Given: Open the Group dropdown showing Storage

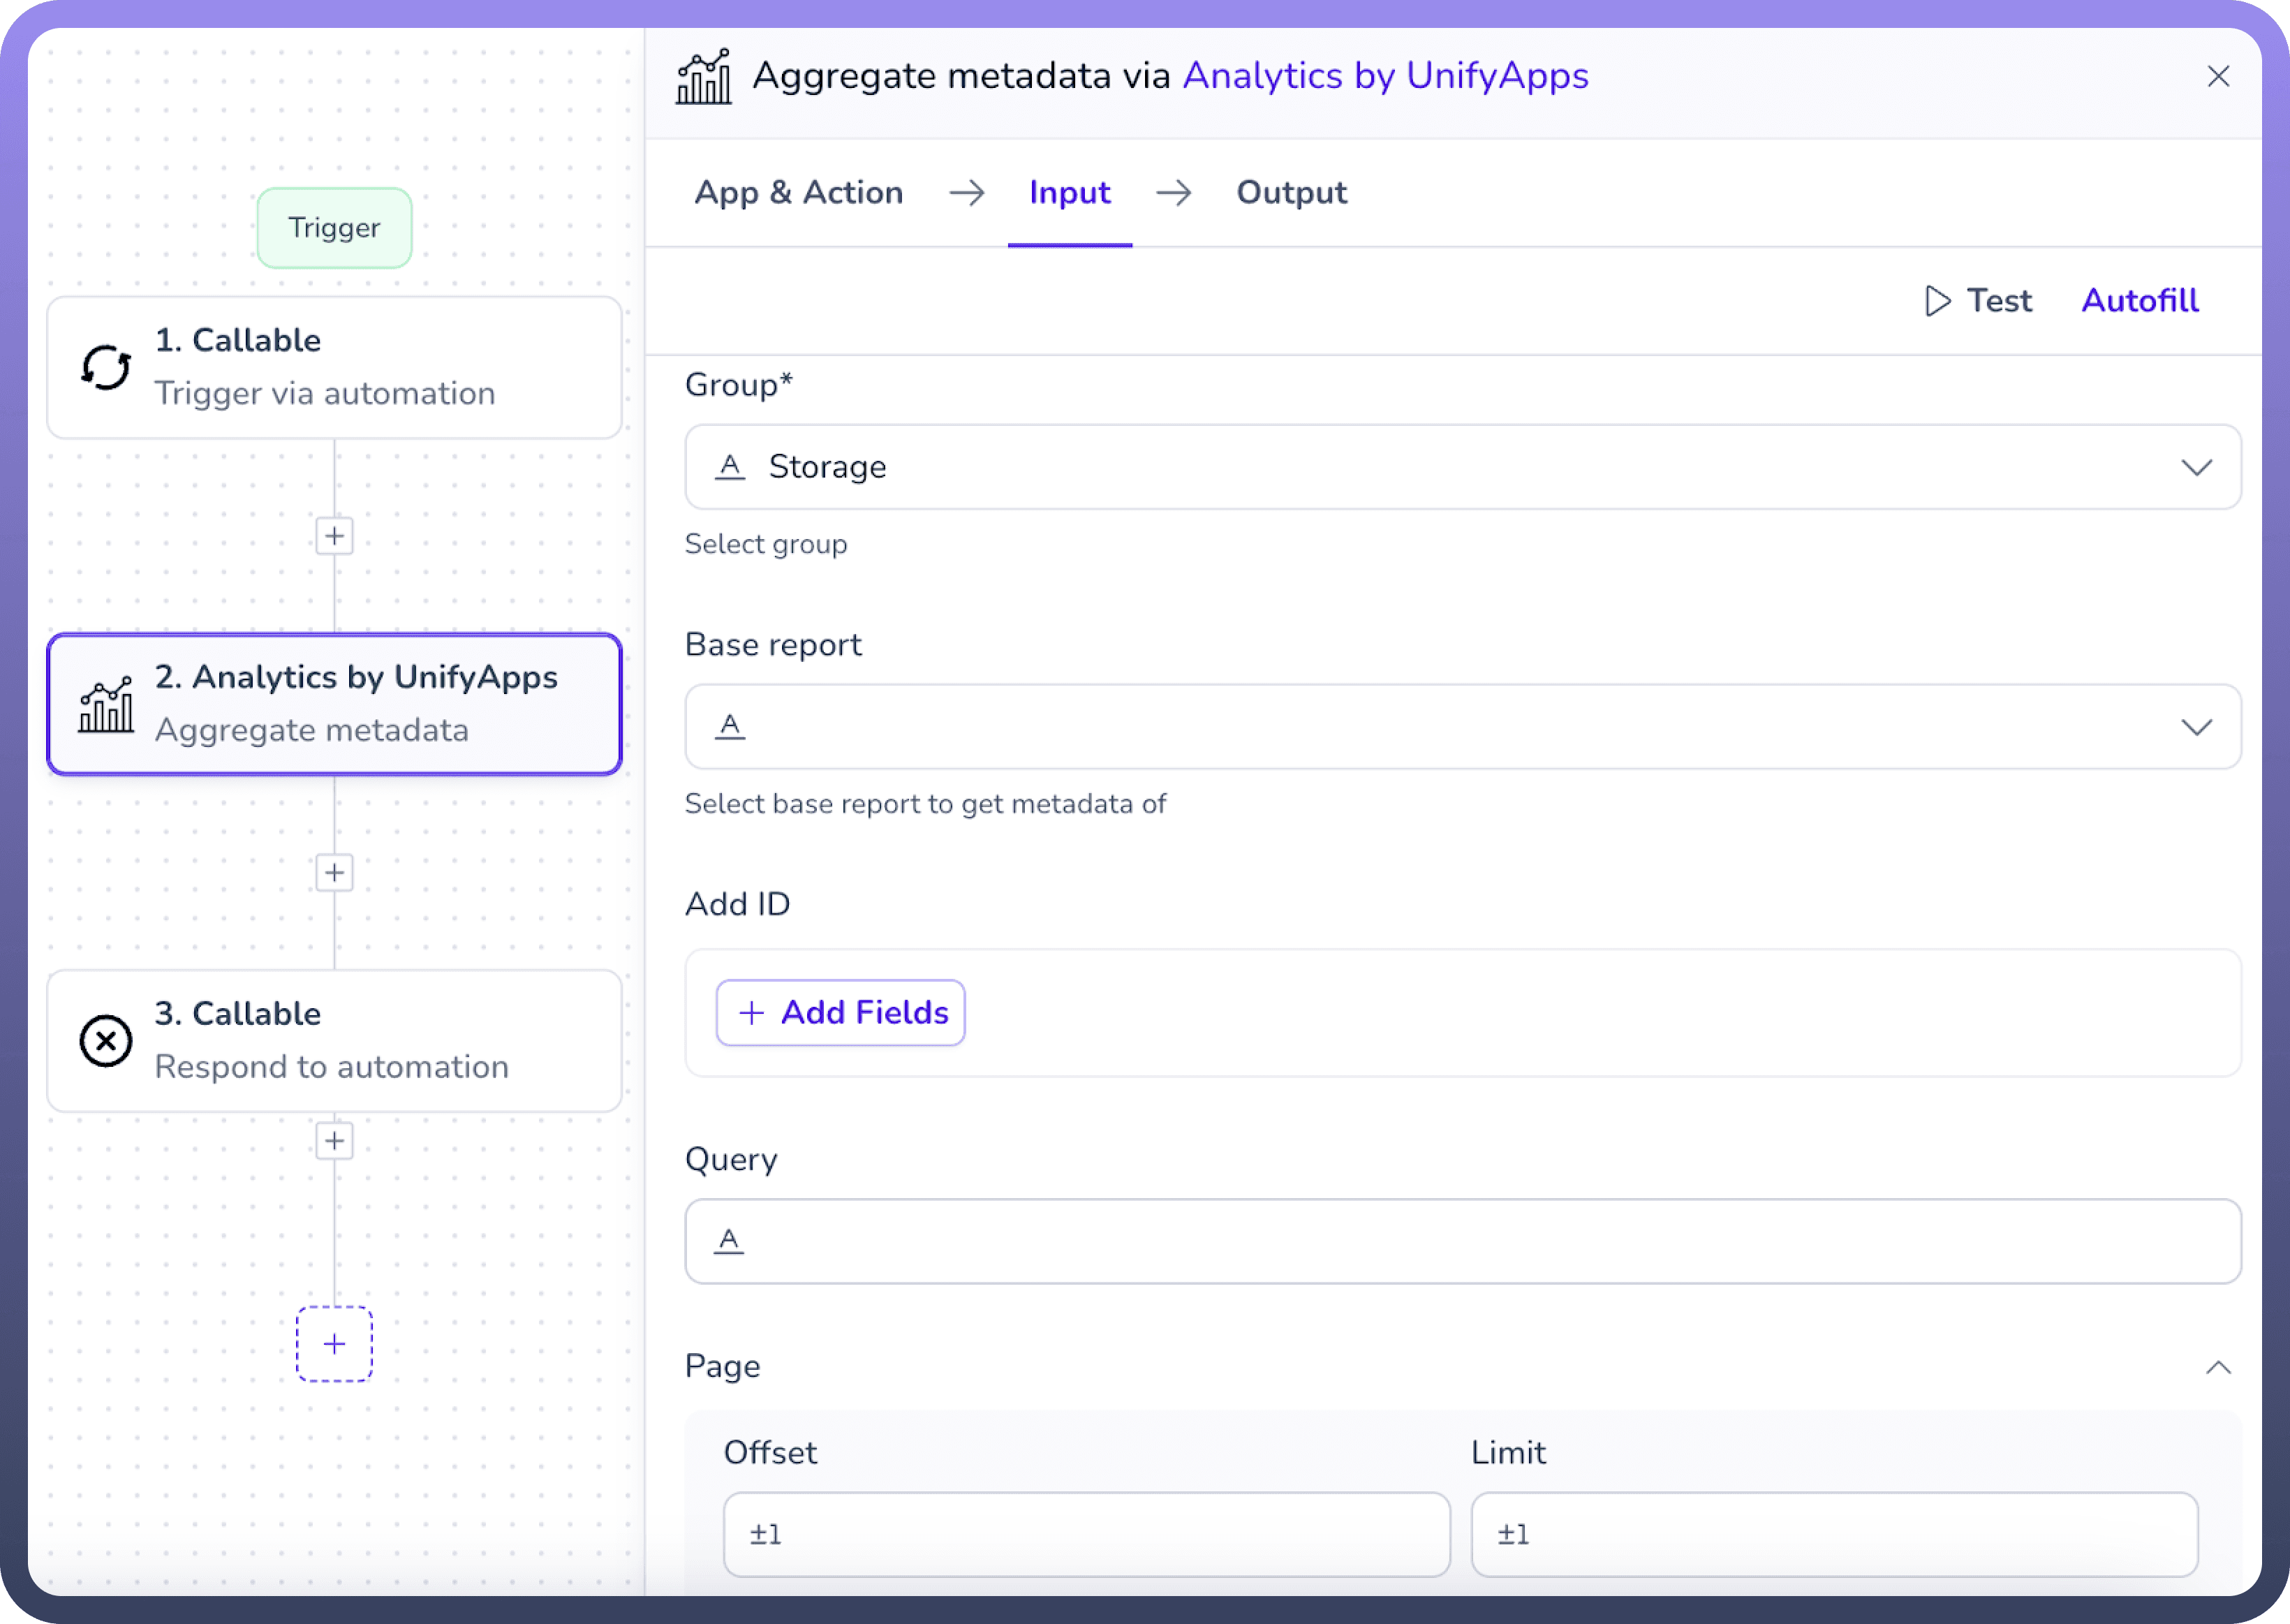Looking at the screenshot, I should (1462, 467).
